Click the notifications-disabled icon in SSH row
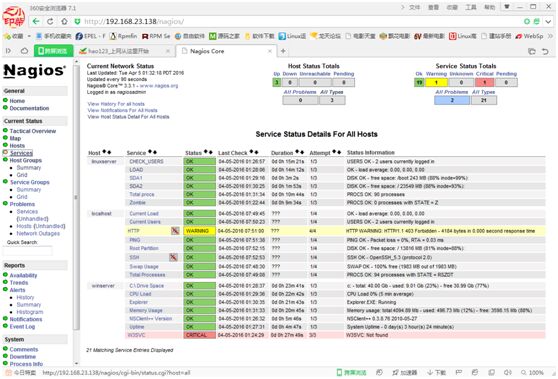 [173, 257]
